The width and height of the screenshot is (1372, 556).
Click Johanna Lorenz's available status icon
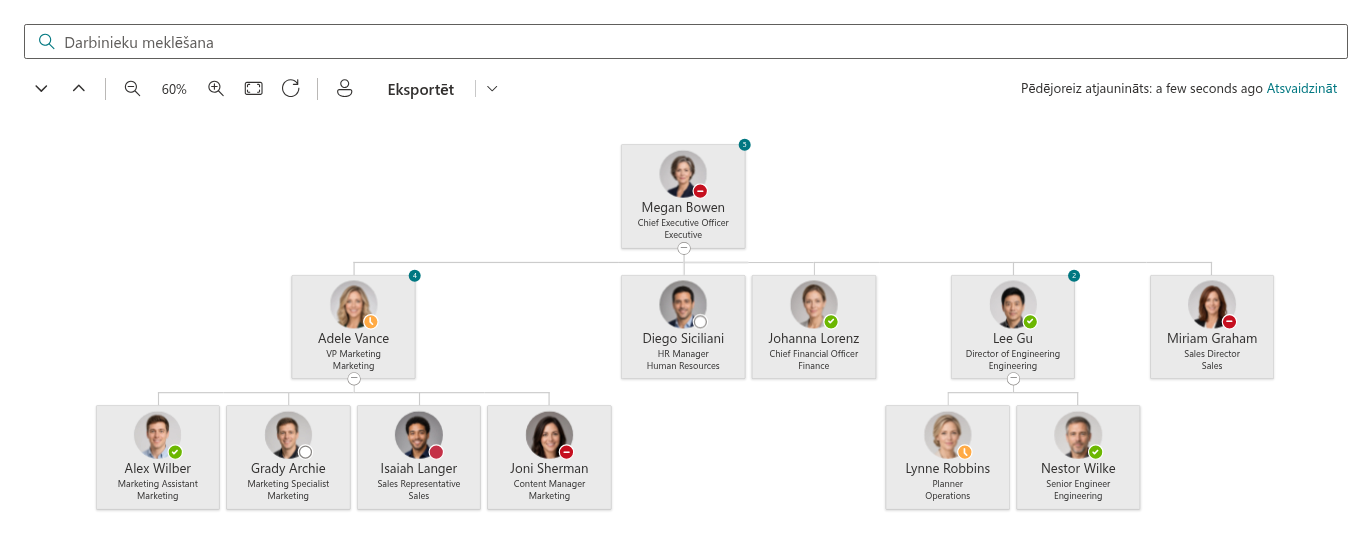pyautogui.click(x=831, y=321)
